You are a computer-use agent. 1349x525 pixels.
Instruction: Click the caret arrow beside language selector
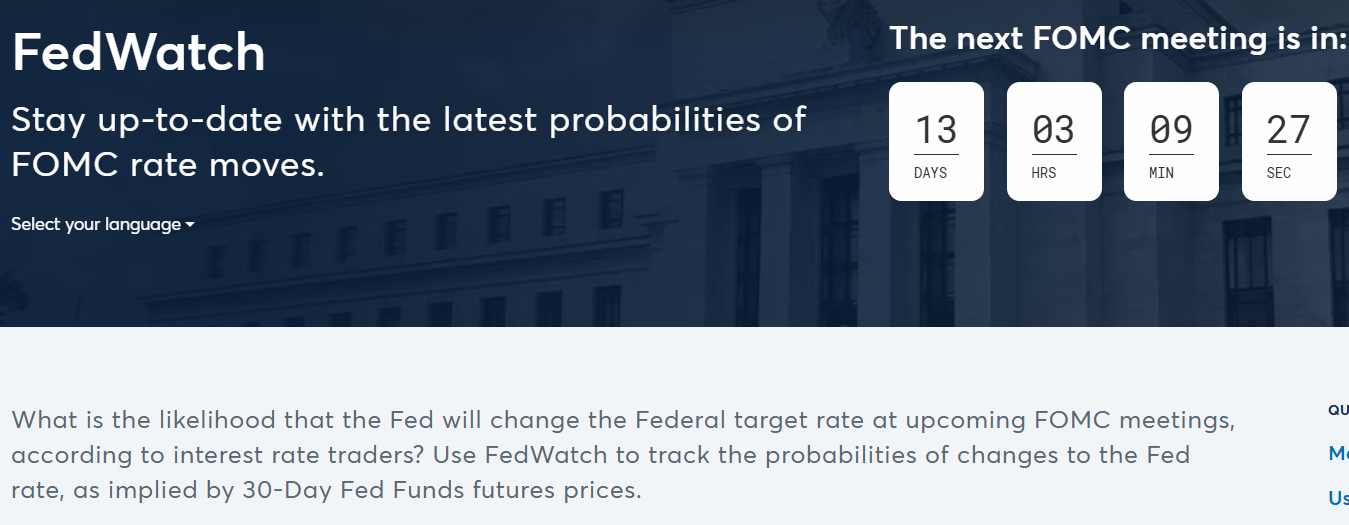coord(190,225)
